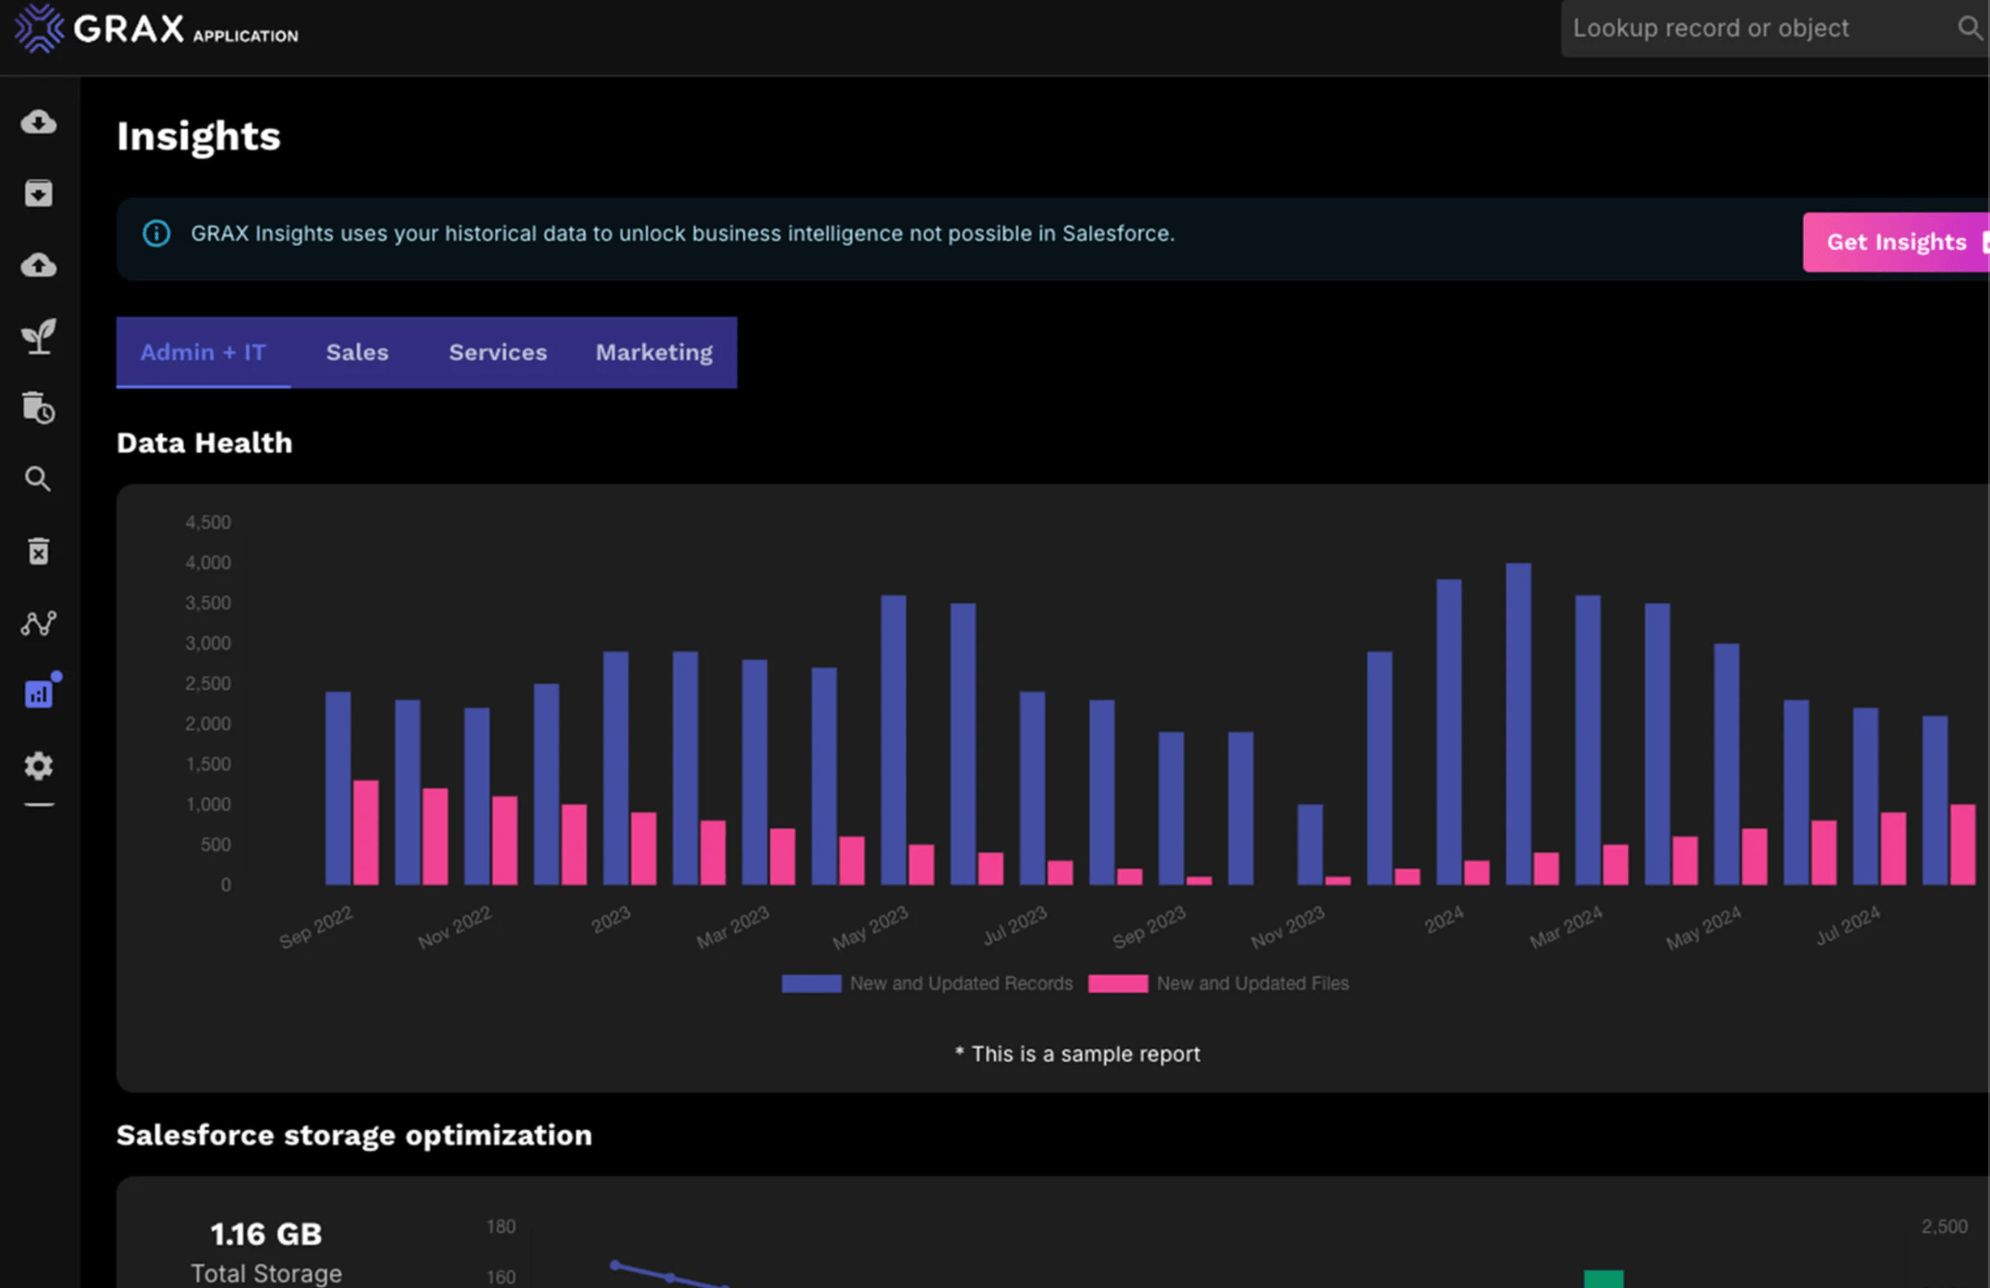Click the search magnifier in lookup field

coord(1968,28)
